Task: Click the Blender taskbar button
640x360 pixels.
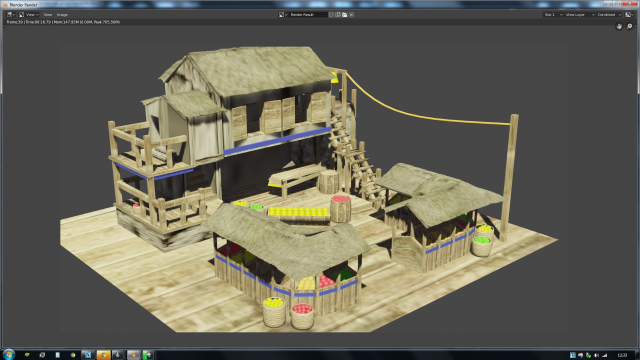Action: pyautogui.click(x=133, y=355)
